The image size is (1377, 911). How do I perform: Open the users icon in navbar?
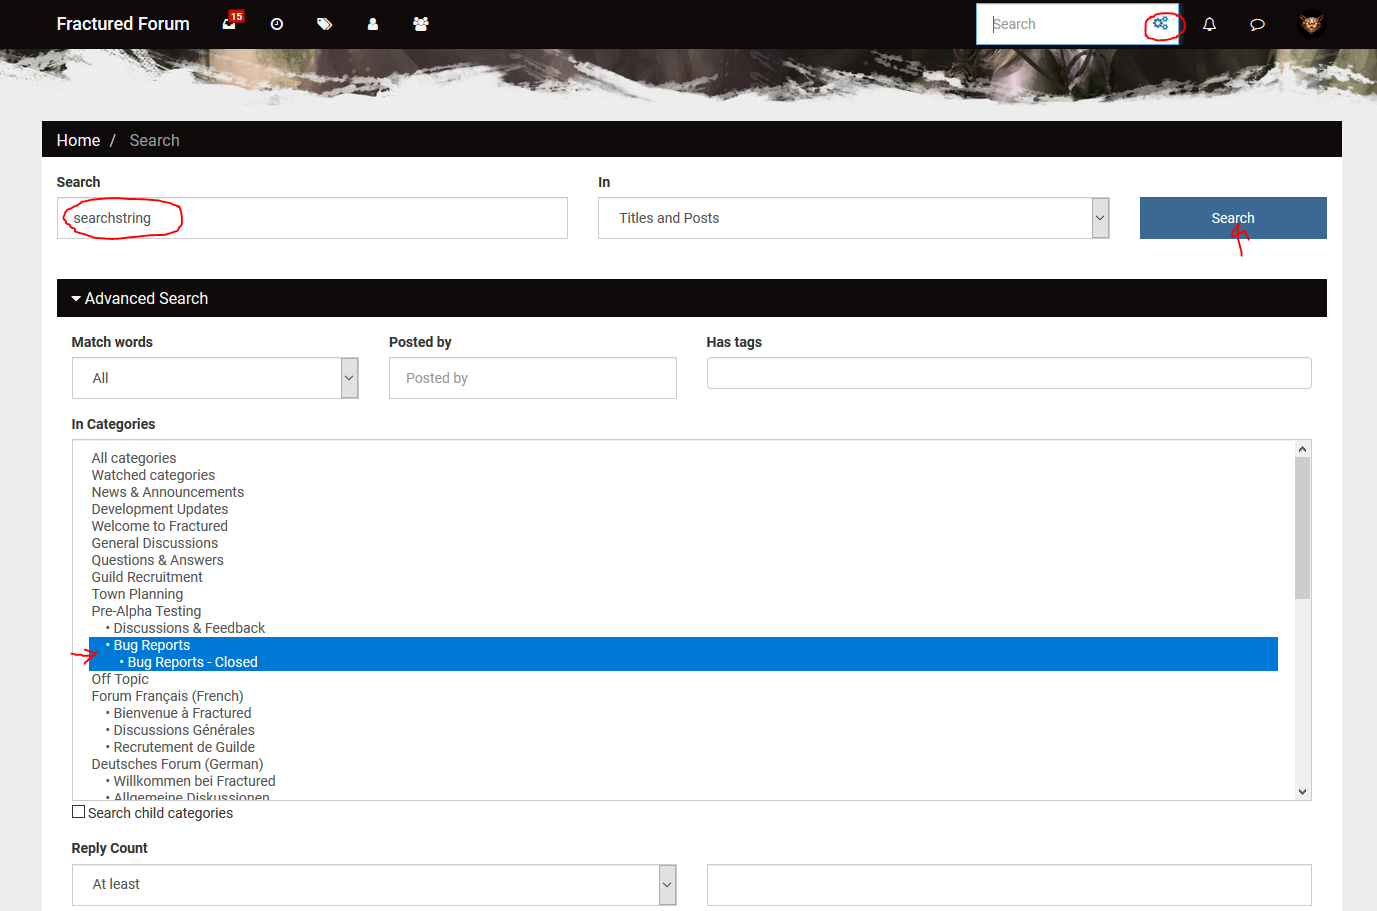click(373, 24)
